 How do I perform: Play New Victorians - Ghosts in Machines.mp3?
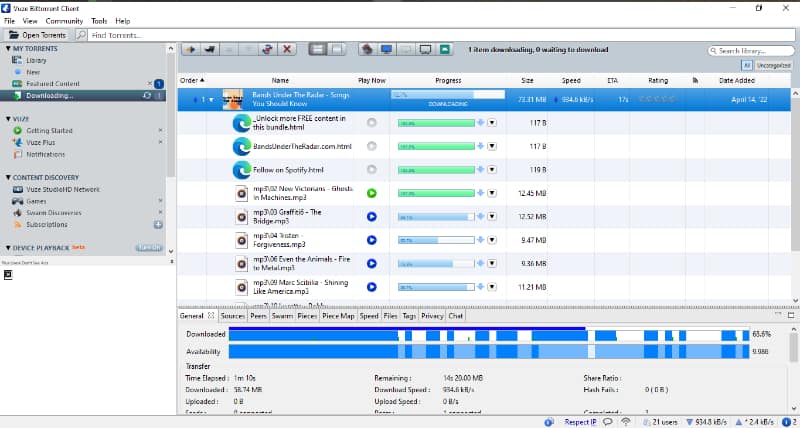(x=371, y=193)
